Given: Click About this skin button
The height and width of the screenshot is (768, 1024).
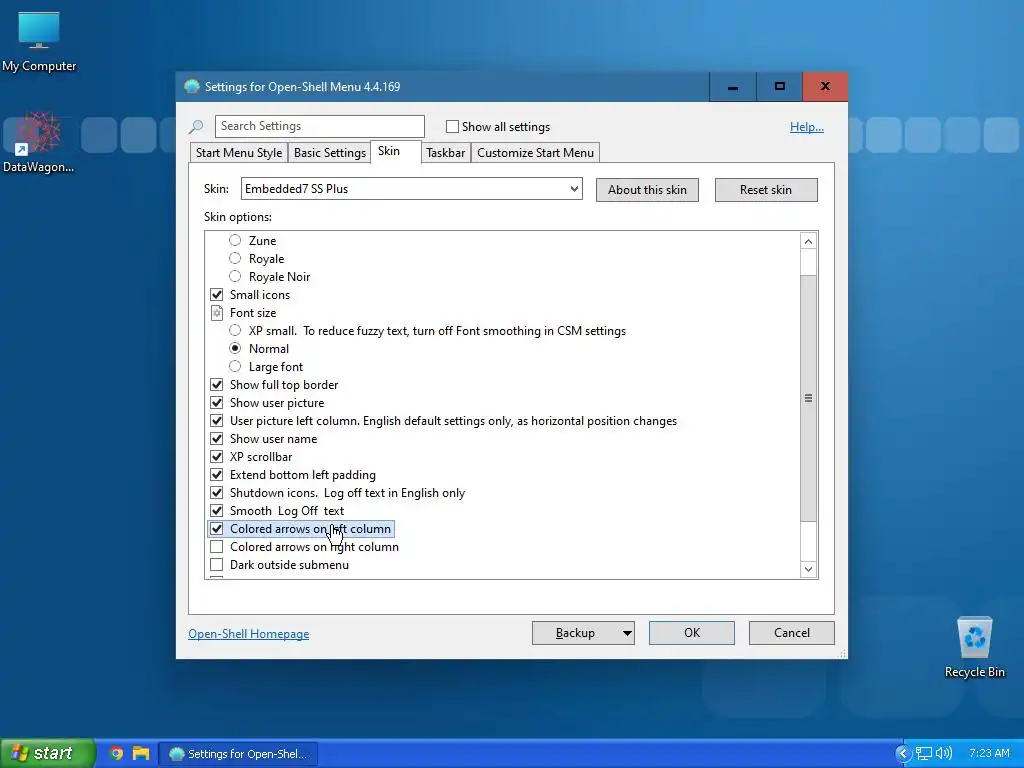Looking at the screenshot, I should click(x=647, y=190).
